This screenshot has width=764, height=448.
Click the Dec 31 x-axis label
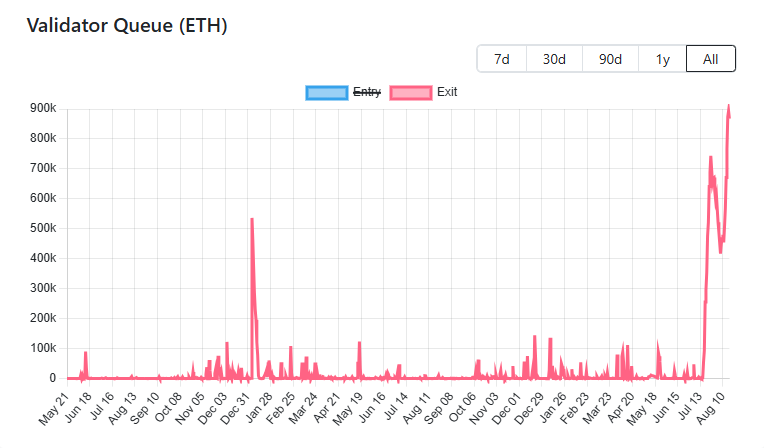[235, 409]
